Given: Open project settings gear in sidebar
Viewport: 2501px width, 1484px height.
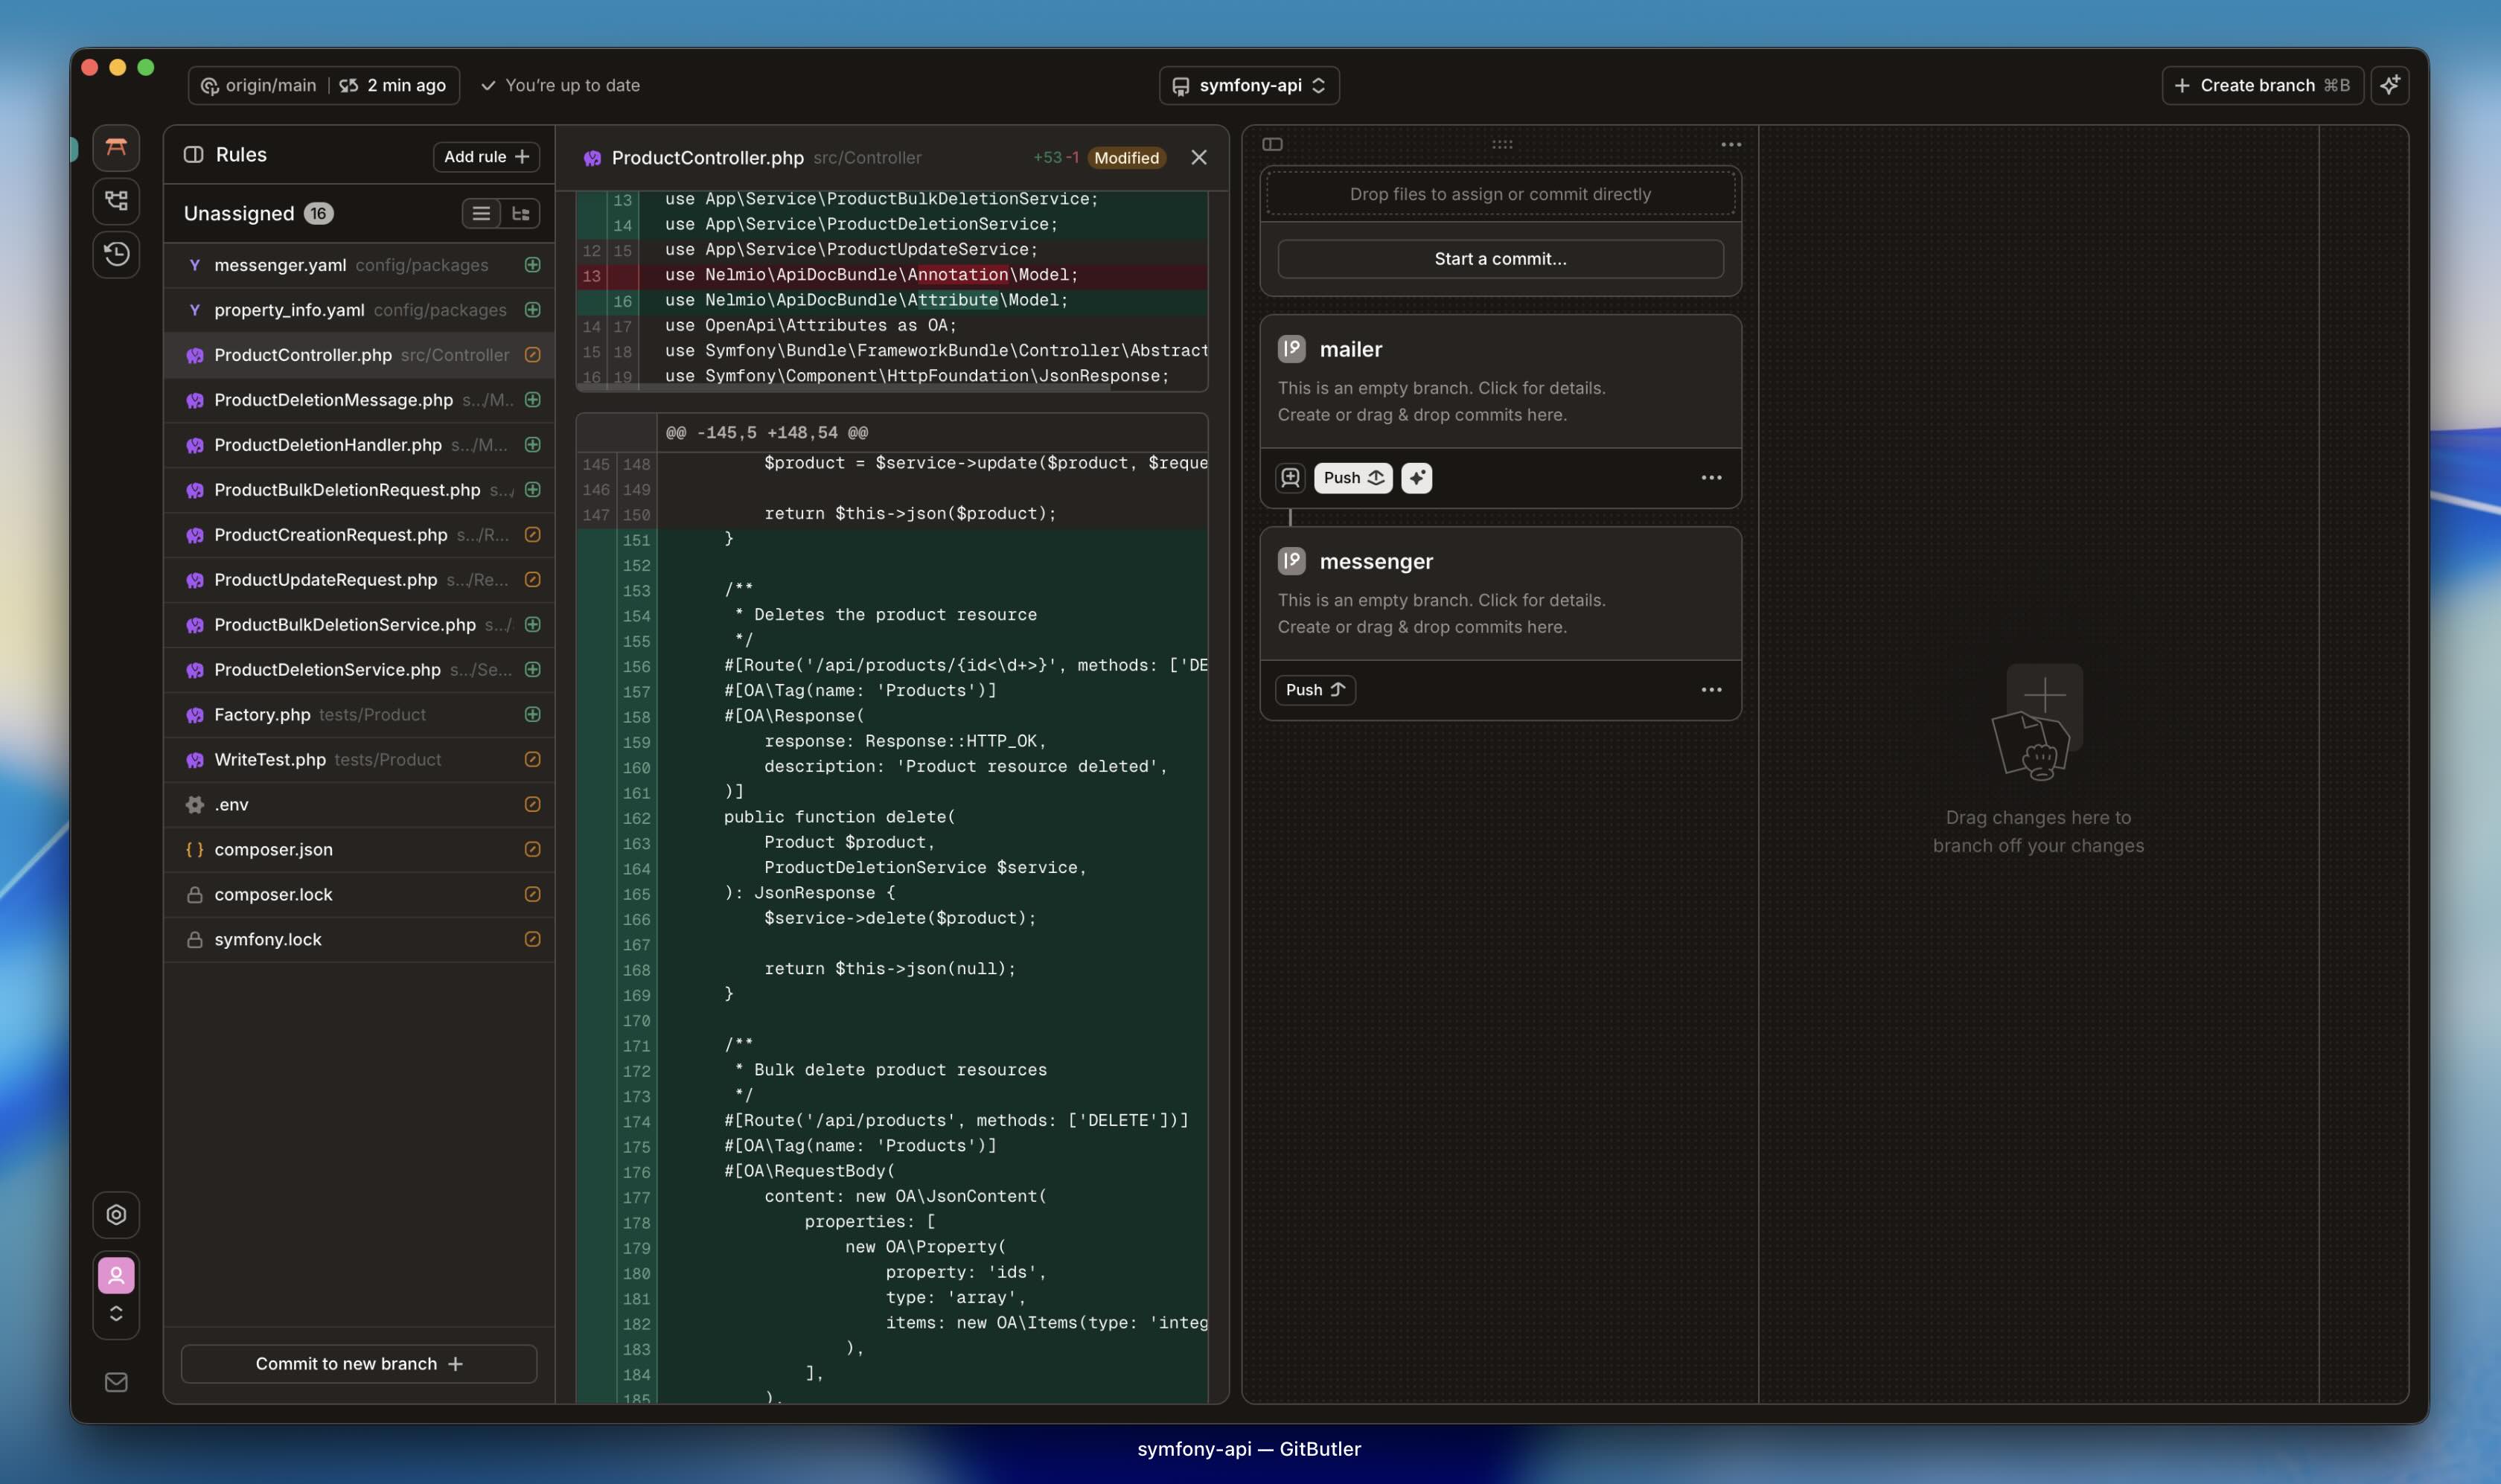Looking at the screenshot, I should click(116, 1215).
